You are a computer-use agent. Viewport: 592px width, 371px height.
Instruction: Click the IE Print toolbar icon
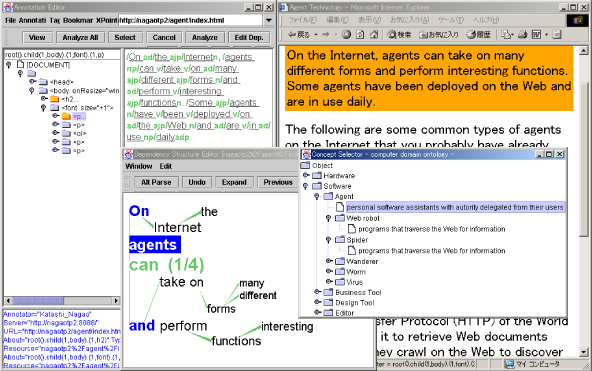point(523,35)
